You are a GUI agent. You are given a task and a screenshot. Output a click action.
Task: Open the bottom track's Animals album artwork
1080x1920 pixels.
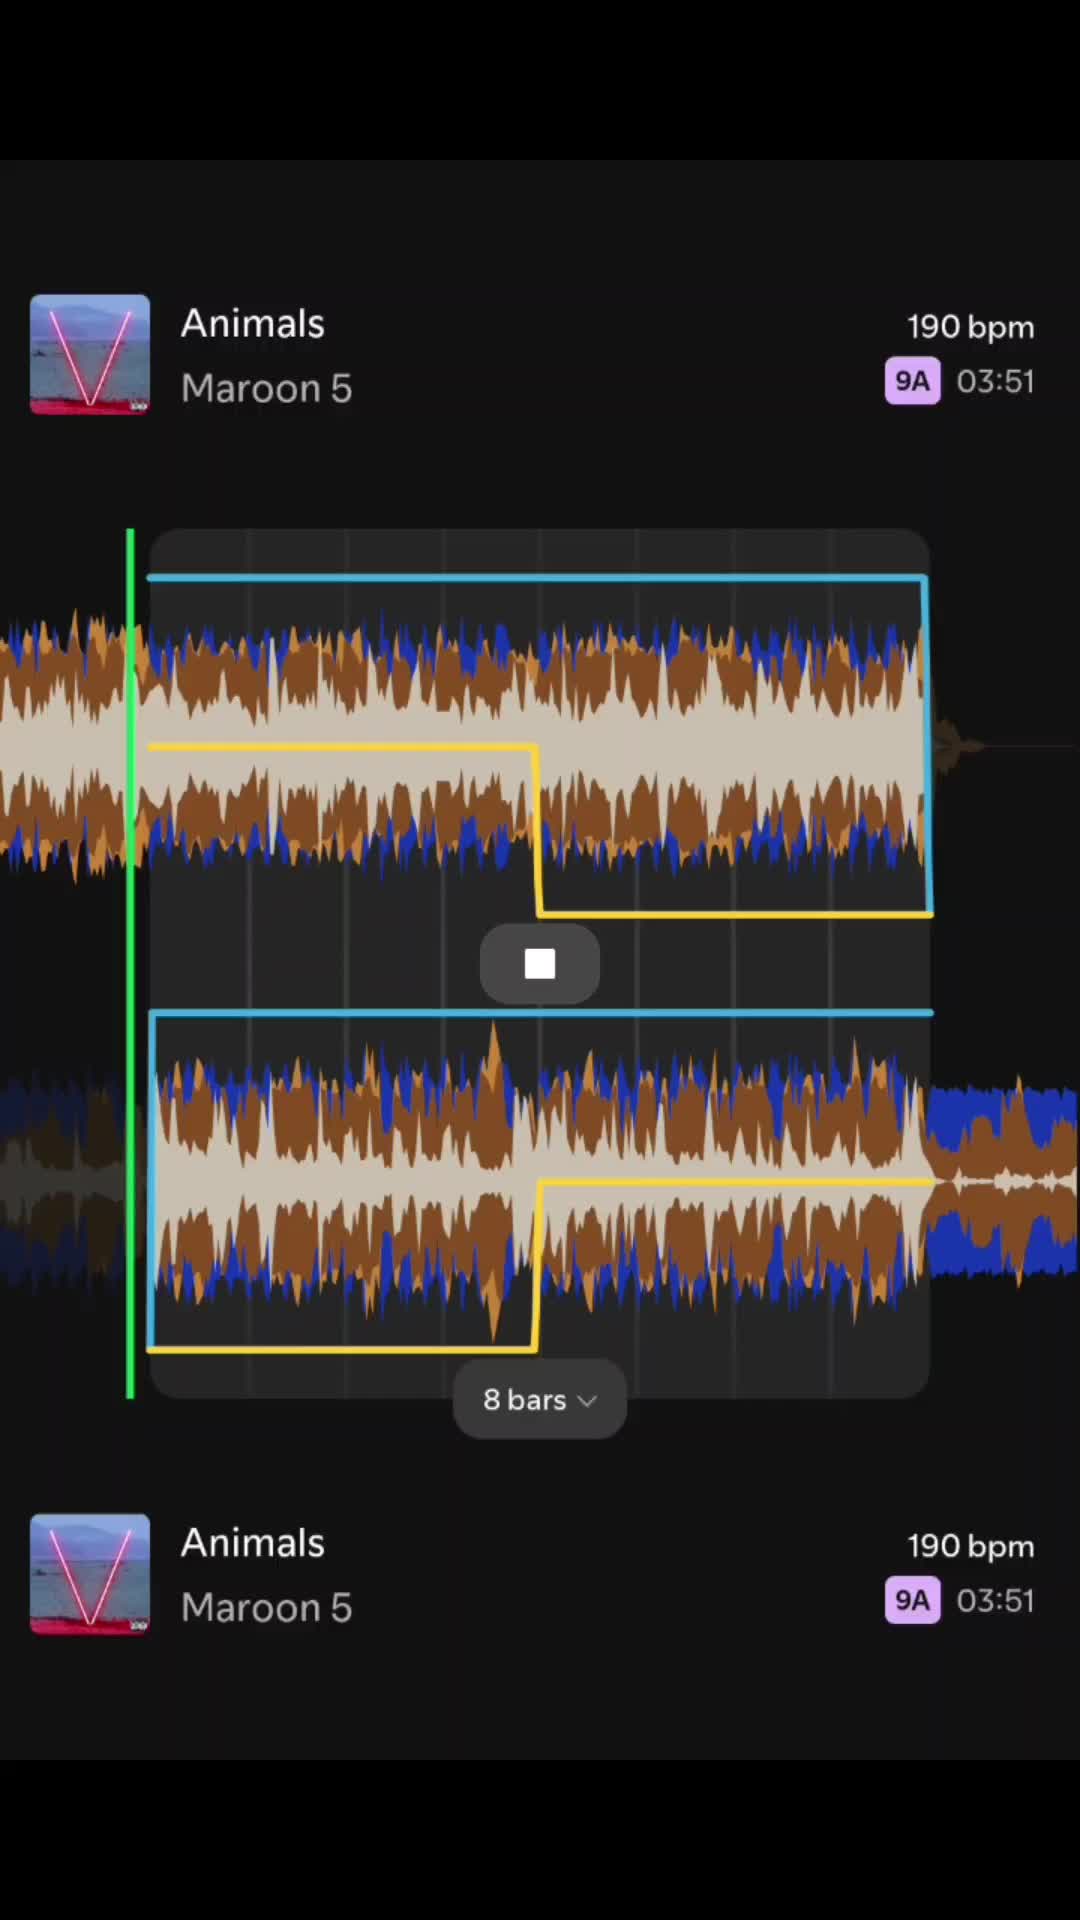(x=90, y=1574)
